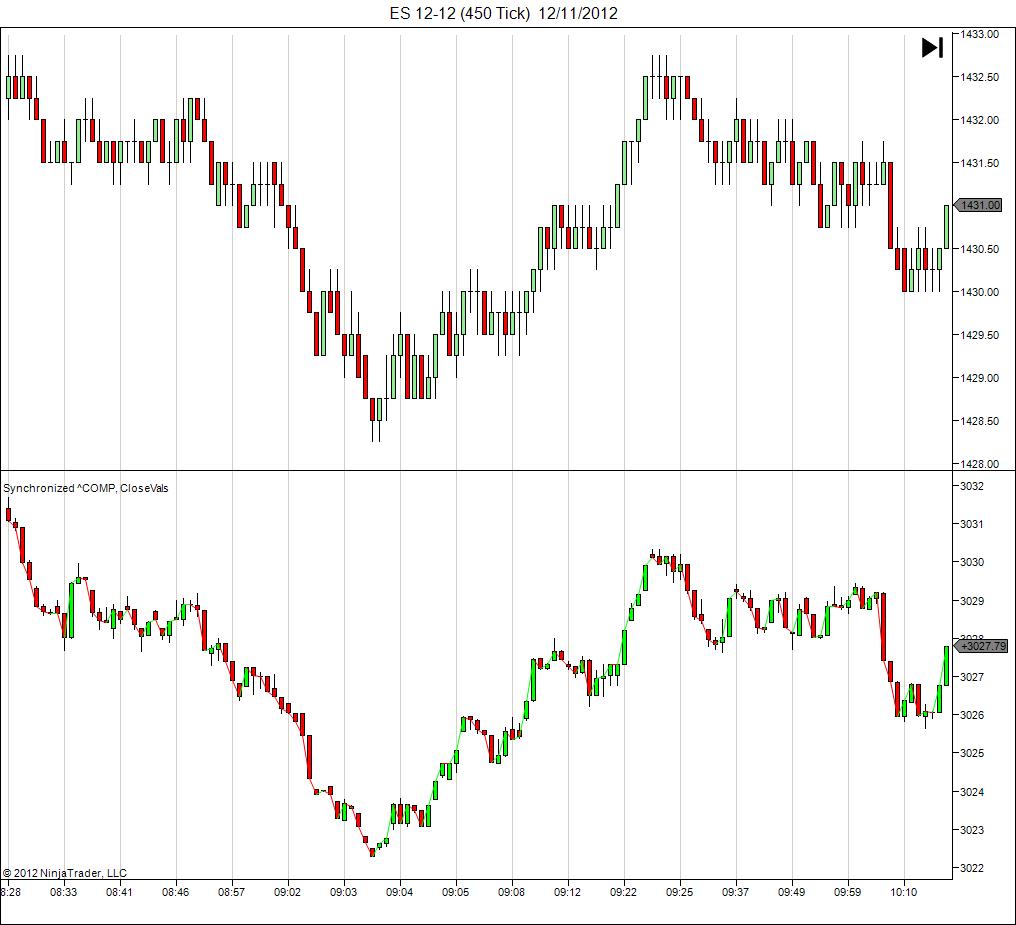This screenshot has height=925, width=1016.
Task: Click the 3027 indicator axis label
Action: click(971, 677)
